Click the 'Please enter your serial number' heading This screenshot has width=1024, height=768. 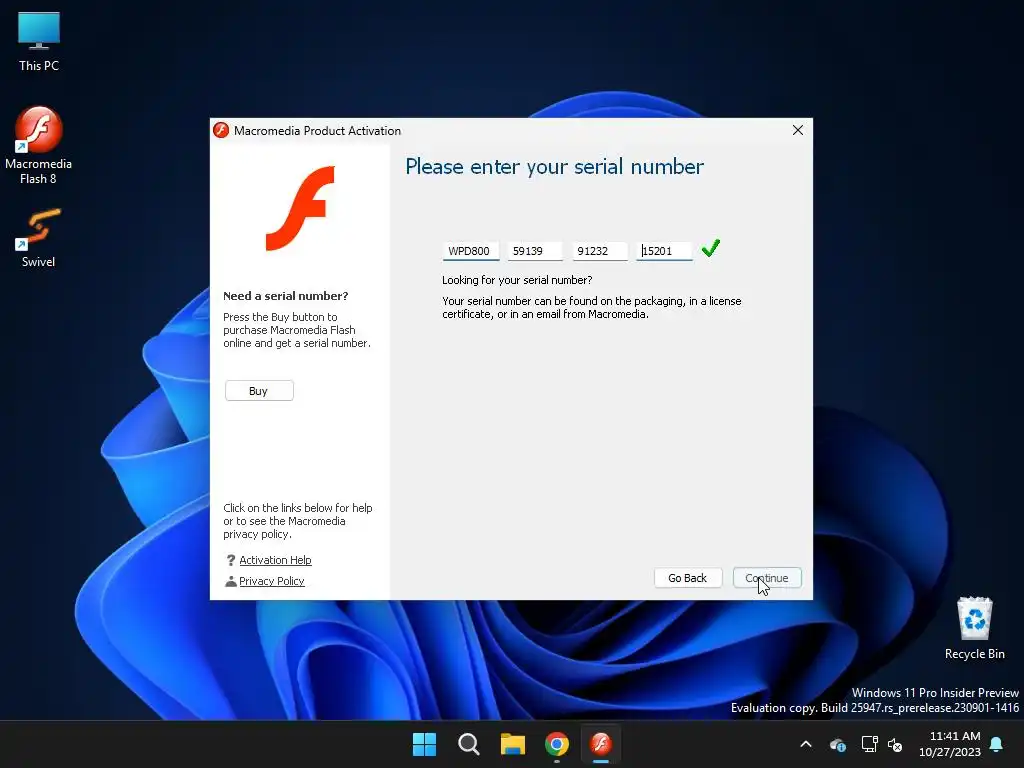click(554, 167)
